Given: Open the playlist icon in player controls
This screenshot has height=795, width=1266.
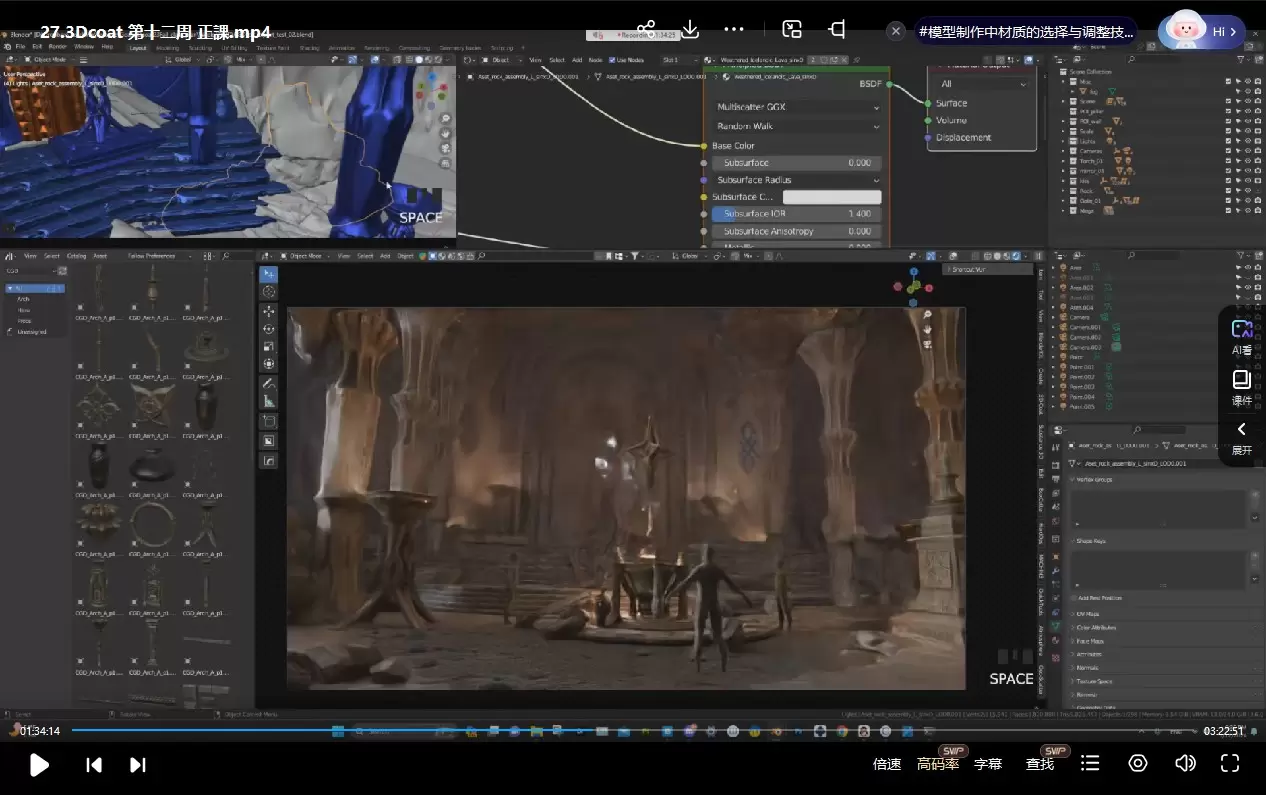Looking at the screenshot, I should point(1091,764).
